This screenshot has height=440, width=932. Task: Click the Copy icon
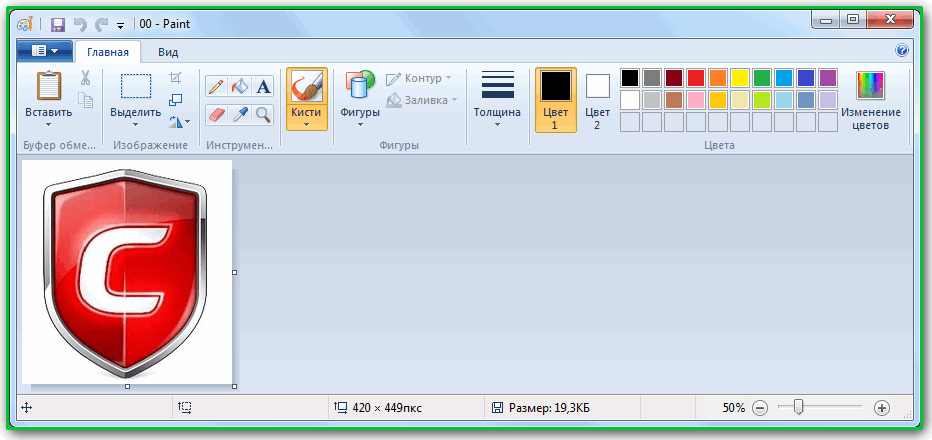click(86, 100)
